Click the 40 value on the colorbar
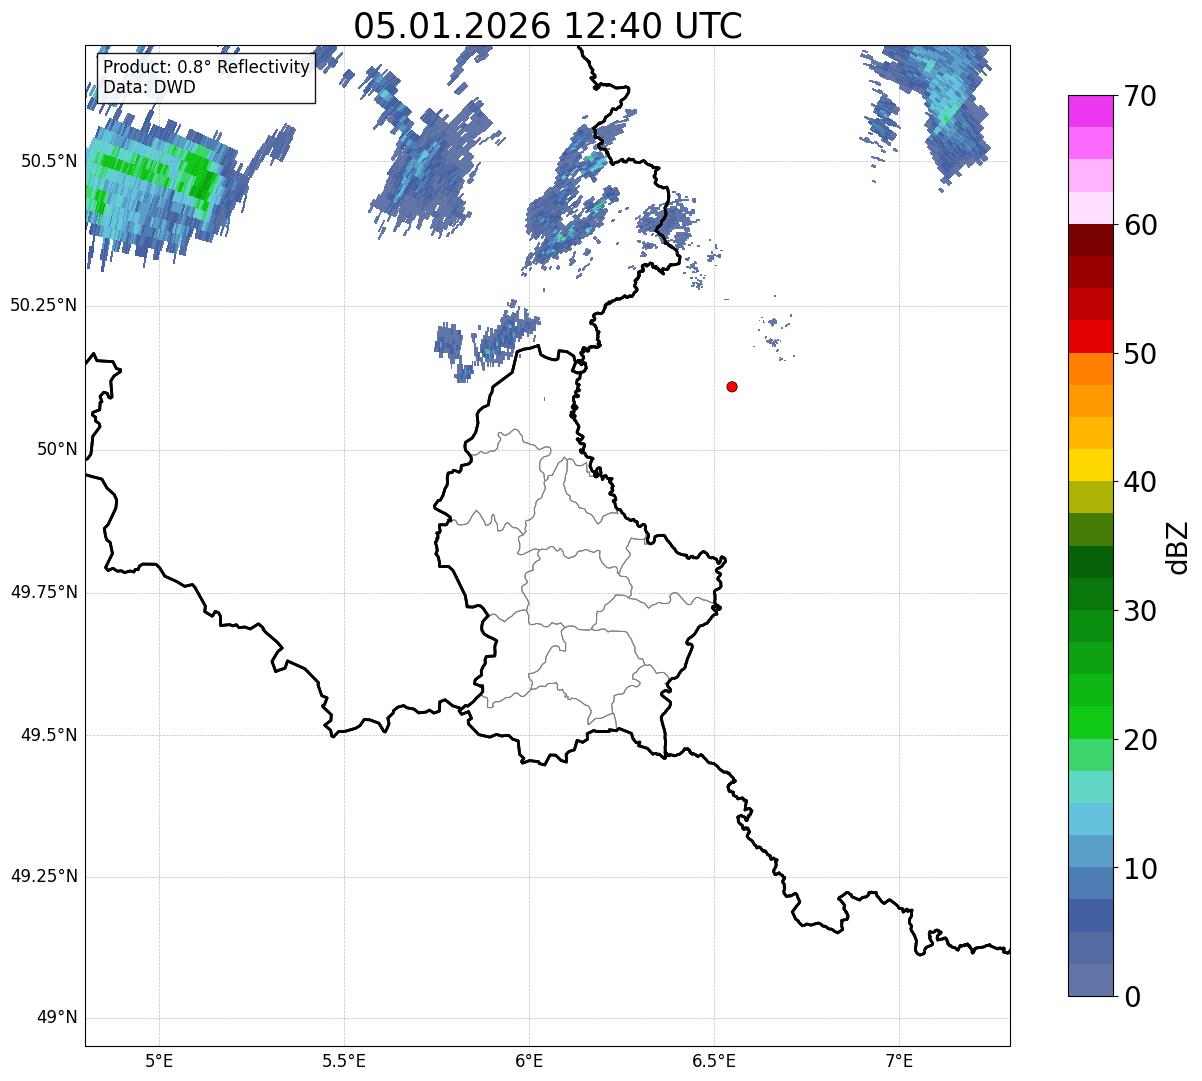This screenshot has height=1081, width=1202. click(1140, 482)
